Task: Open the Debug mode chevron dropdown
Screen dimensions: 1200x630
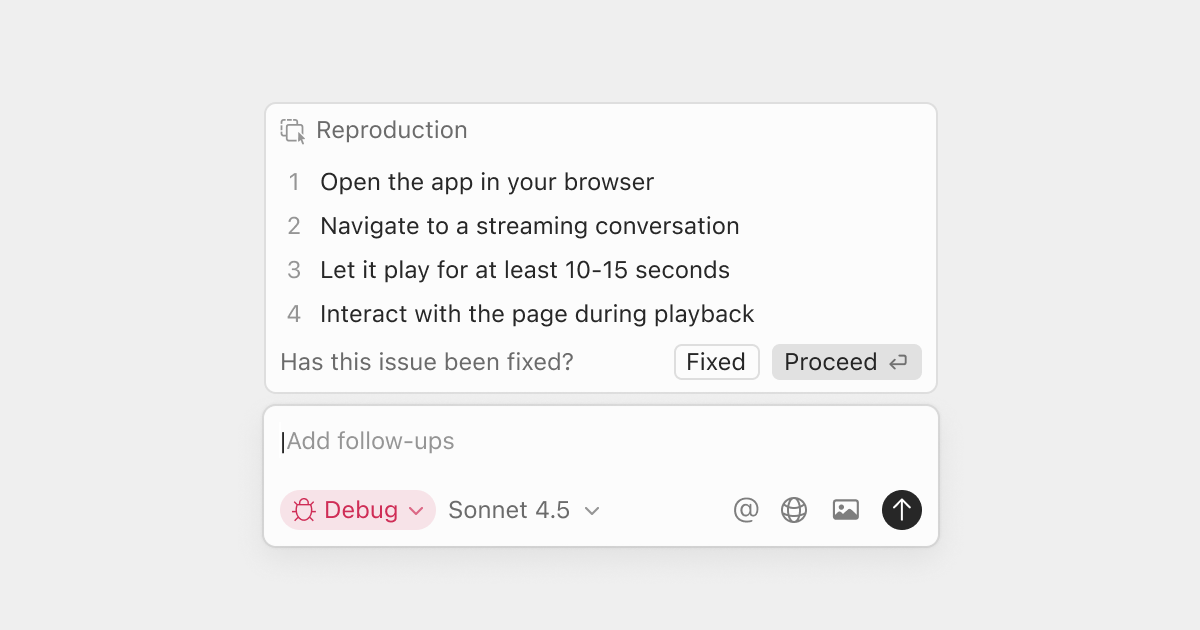Action: coord(417,511)
